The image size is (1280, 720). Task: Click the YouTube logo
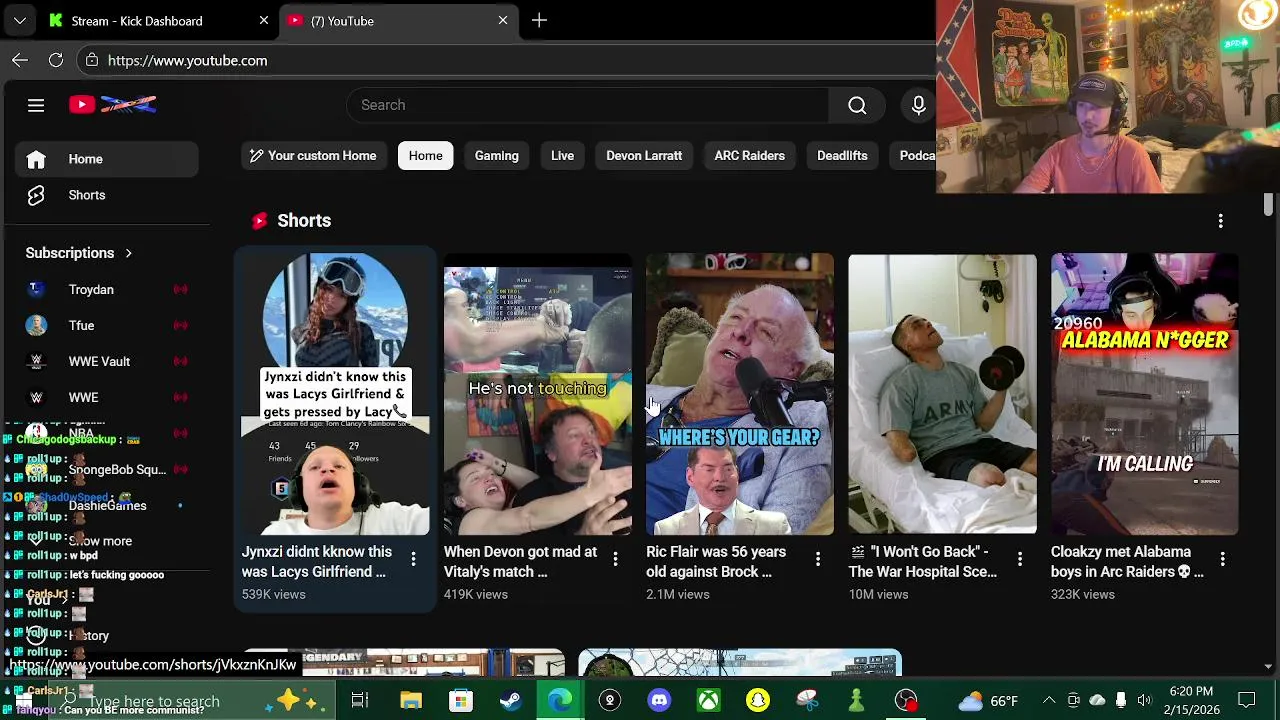(112, 105)
